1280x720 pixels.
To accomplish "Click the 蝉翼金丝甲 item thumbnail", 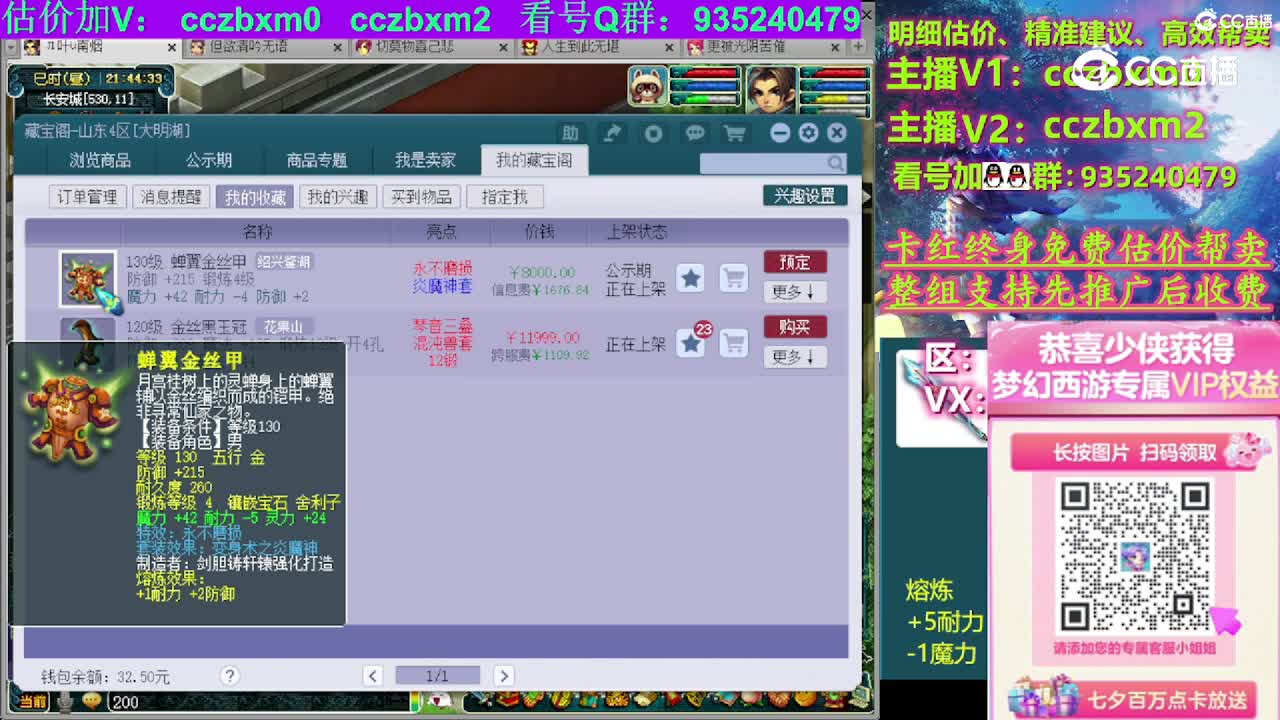I will (x=88, y=278).
